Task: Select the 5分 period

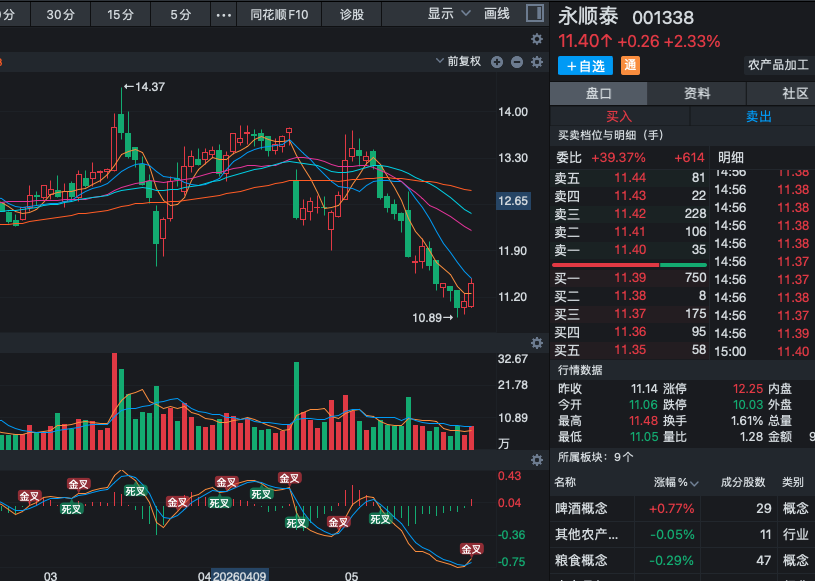Action: (181, 15)
